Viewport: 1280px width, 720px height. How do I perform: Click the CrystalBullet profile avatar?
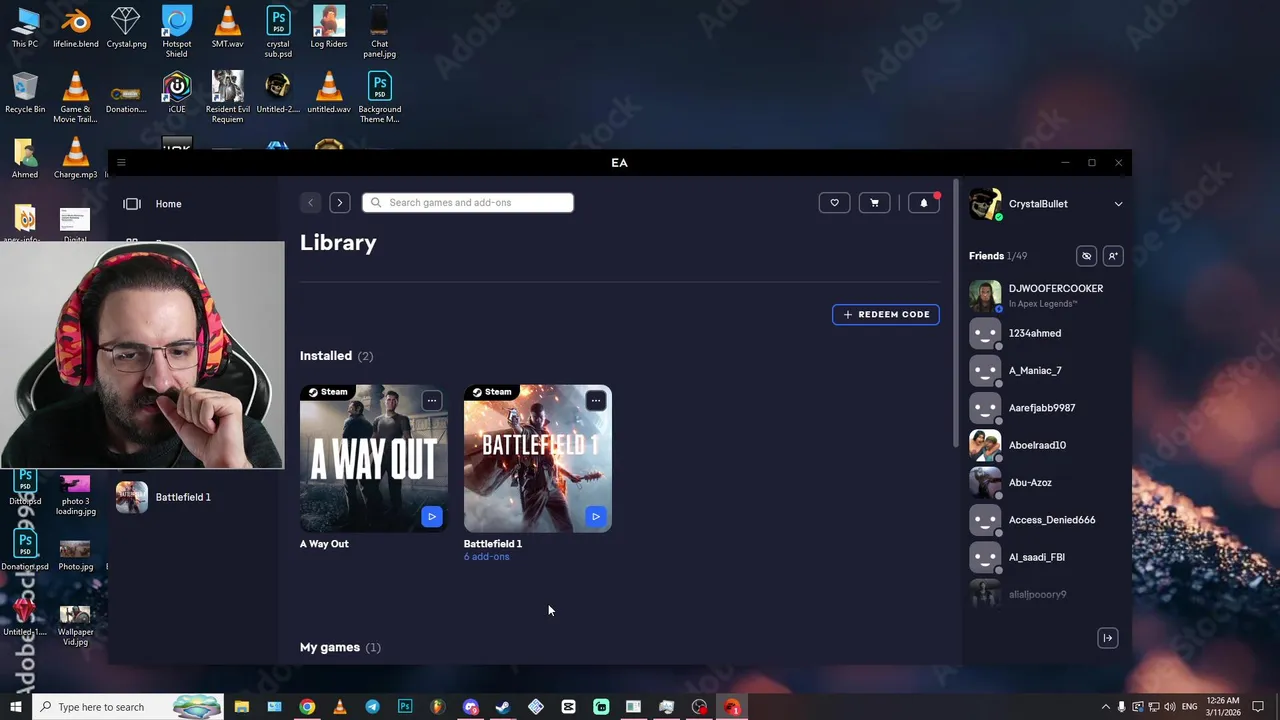[985, 204]
